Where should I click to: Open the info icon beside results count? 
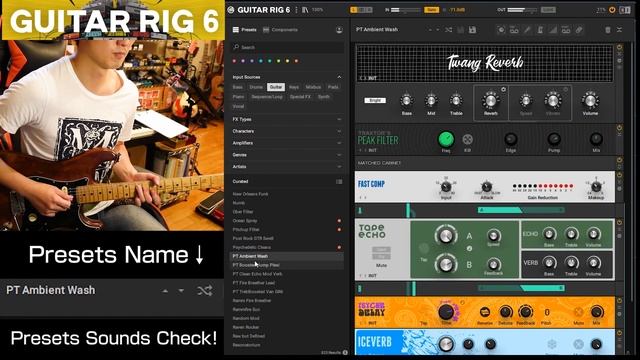tap(345, 352)
